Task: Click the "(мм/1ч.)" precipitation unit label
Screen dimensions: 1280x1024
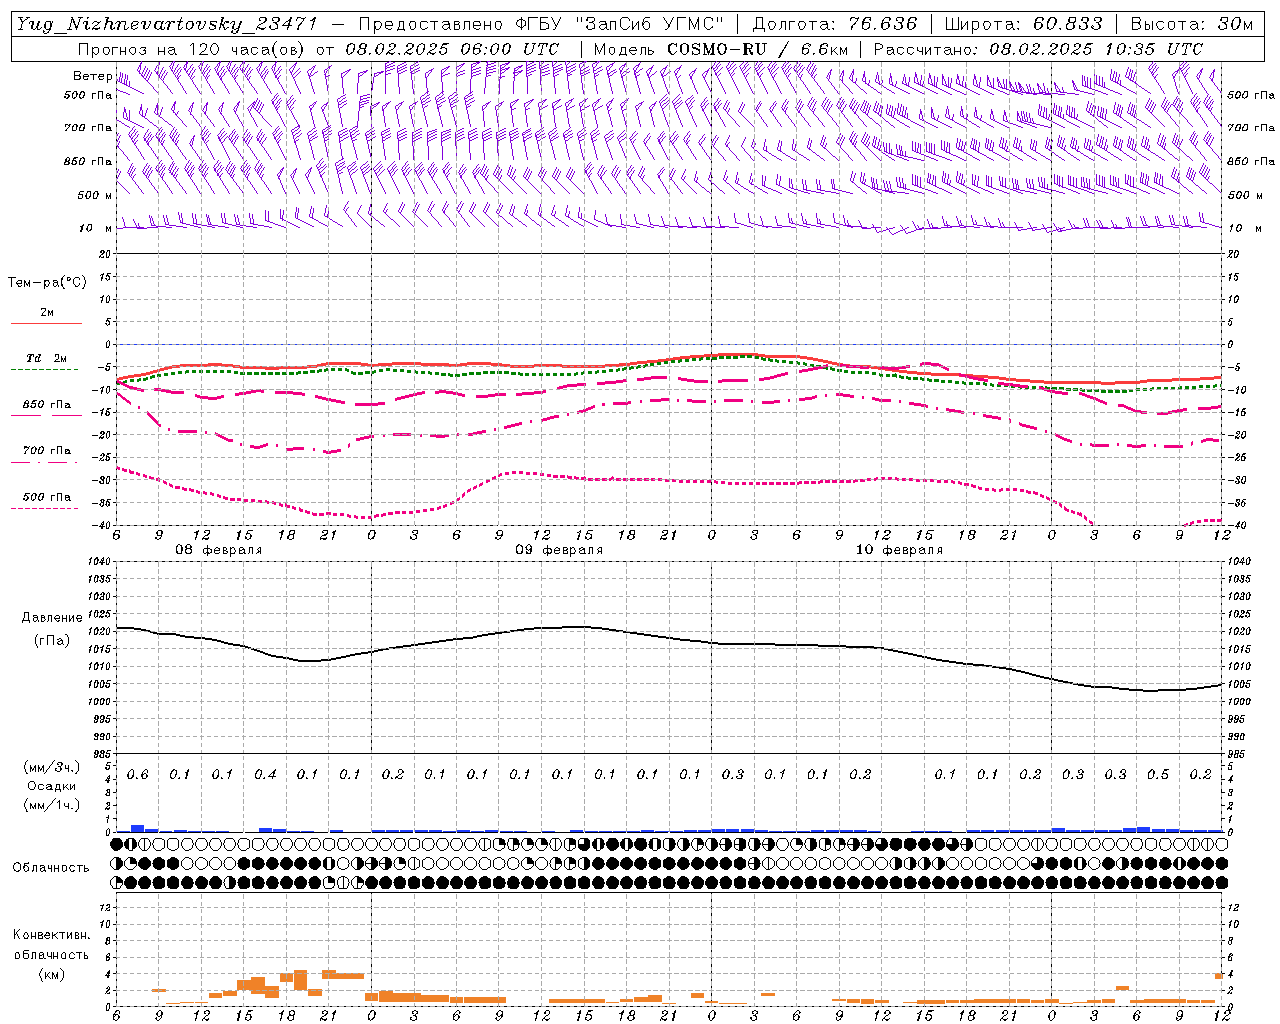Action: point(50,805)
